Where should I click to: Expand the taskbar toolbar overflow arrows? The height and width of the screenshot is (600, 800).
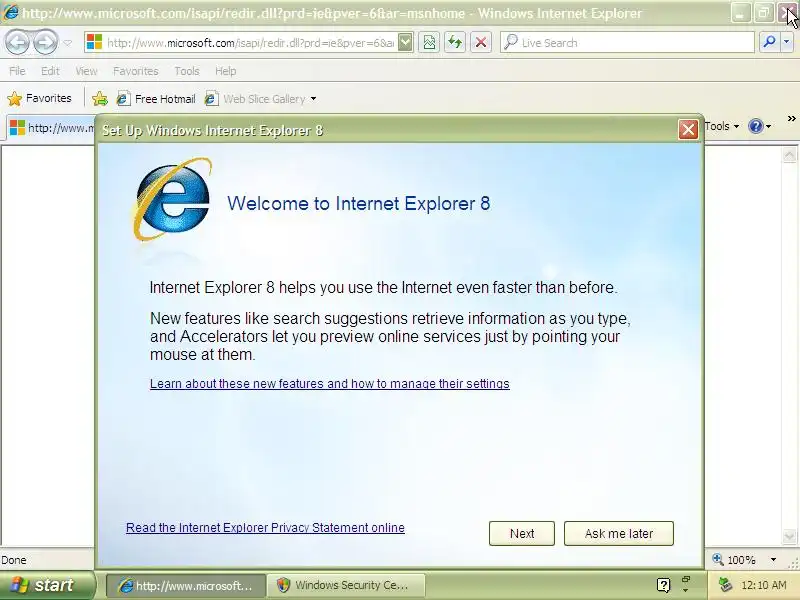(686, 585)
